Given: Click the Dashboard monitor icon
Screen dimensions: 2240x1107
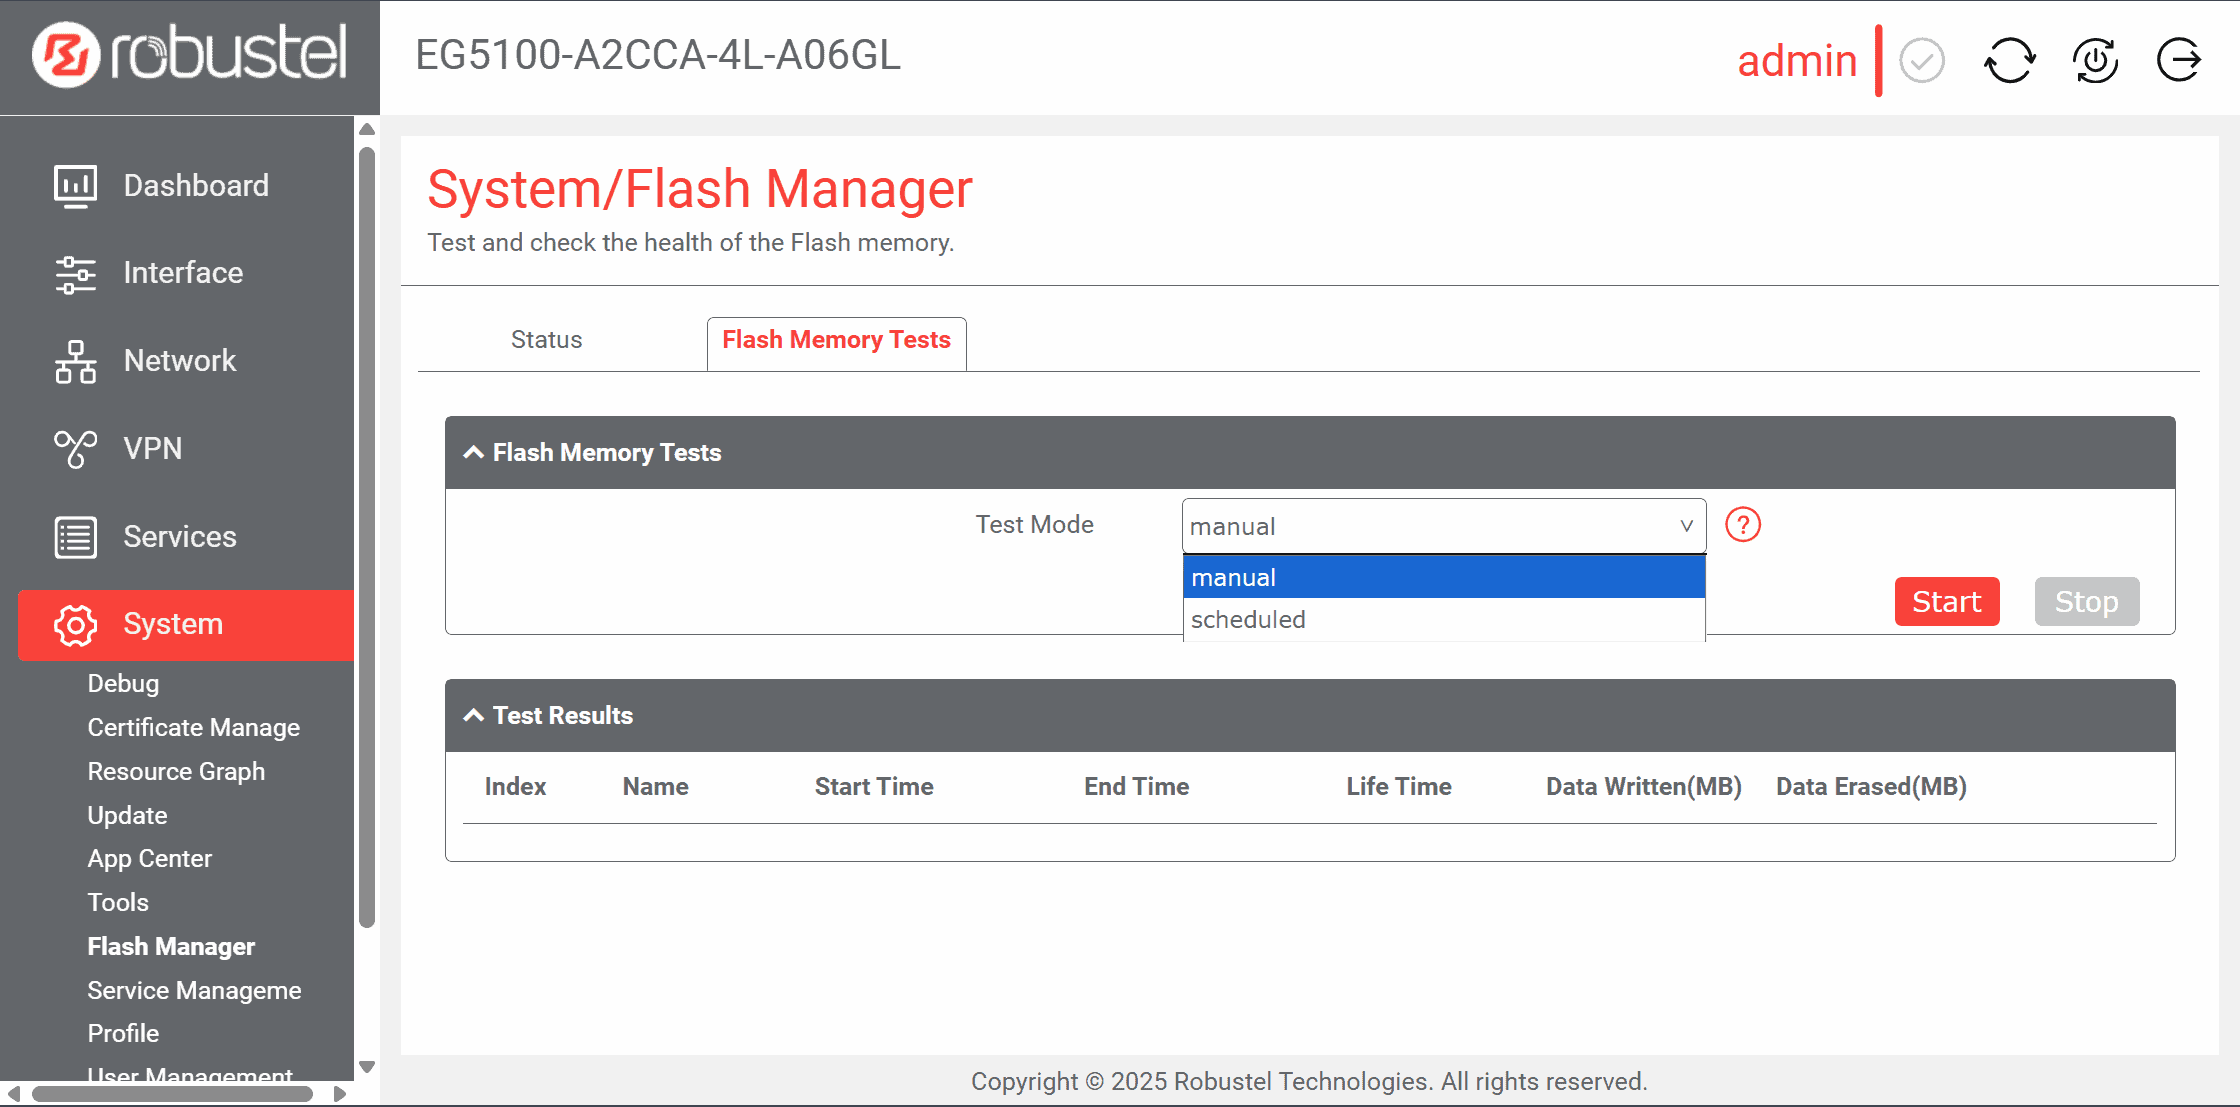Looking at the screenshot, I should click(76, 186).
